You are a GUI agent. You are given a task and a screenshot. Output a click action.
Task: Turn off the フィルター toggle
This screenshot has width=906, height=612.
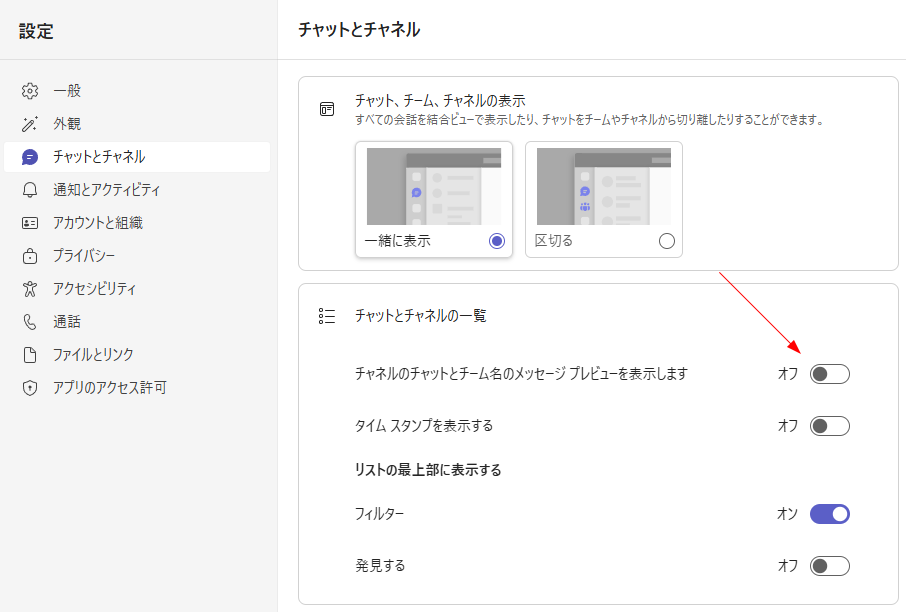click(x=830, y=514)
